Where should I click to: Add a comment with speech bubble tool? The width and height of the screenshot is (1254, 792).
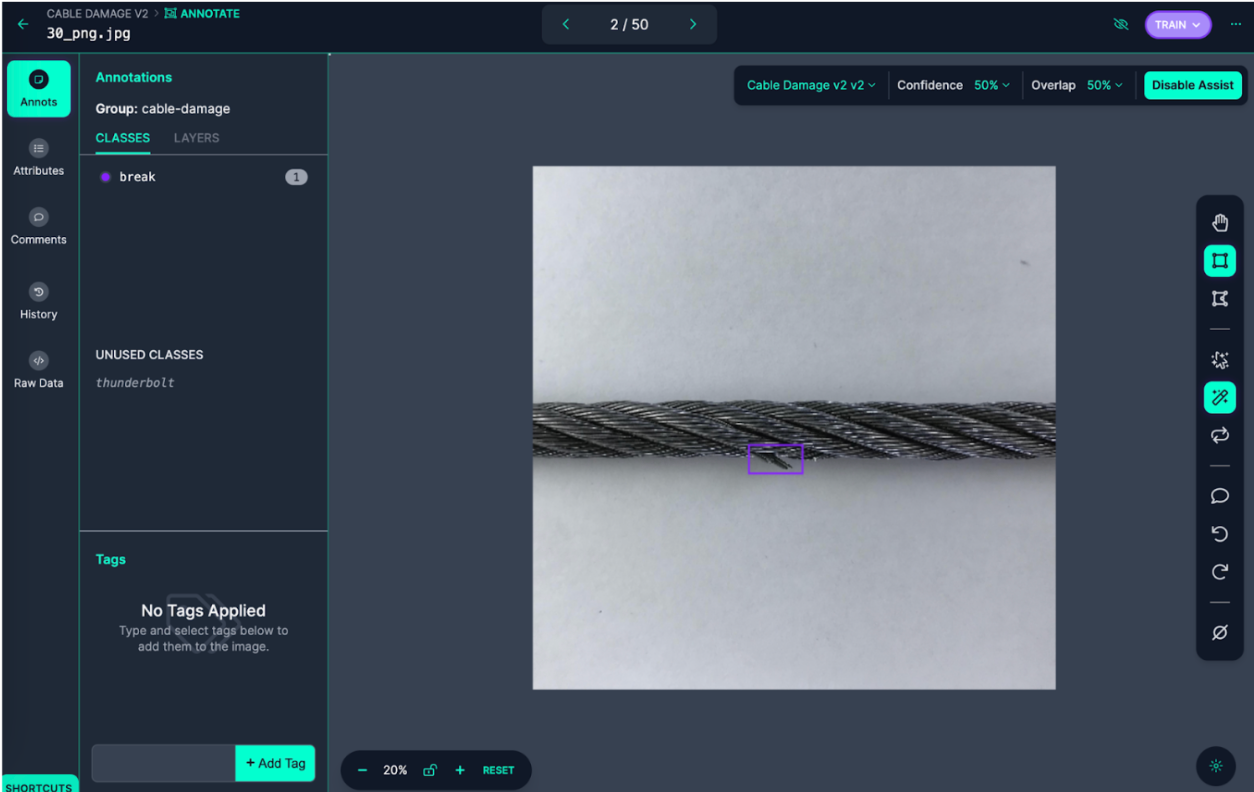coord(1219,496)
